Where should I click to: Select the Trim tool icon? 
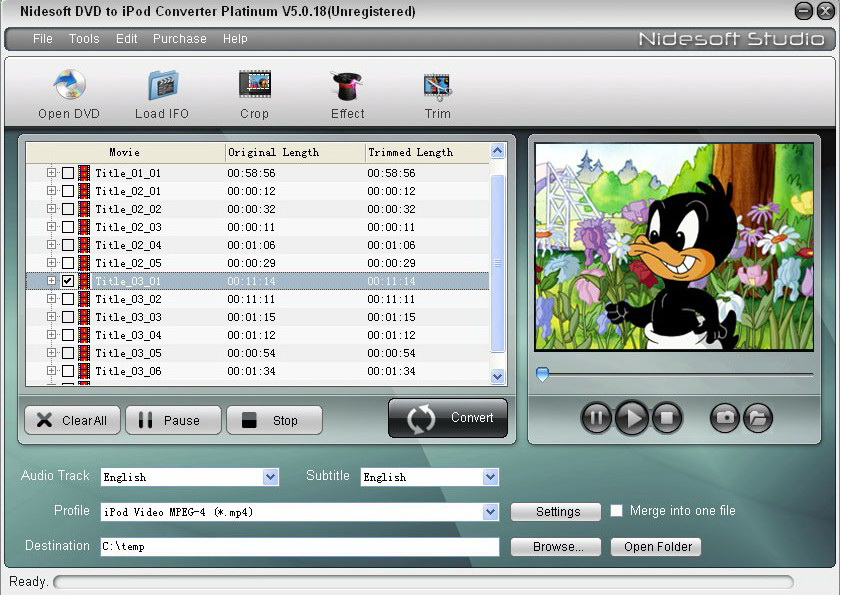tap(437, 86)
